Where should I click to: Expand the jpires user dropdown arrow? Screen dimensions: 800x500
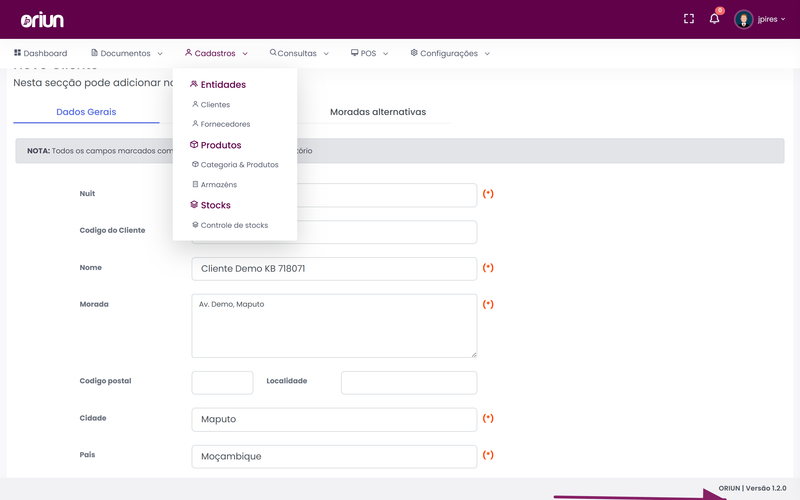coord(783,19)
